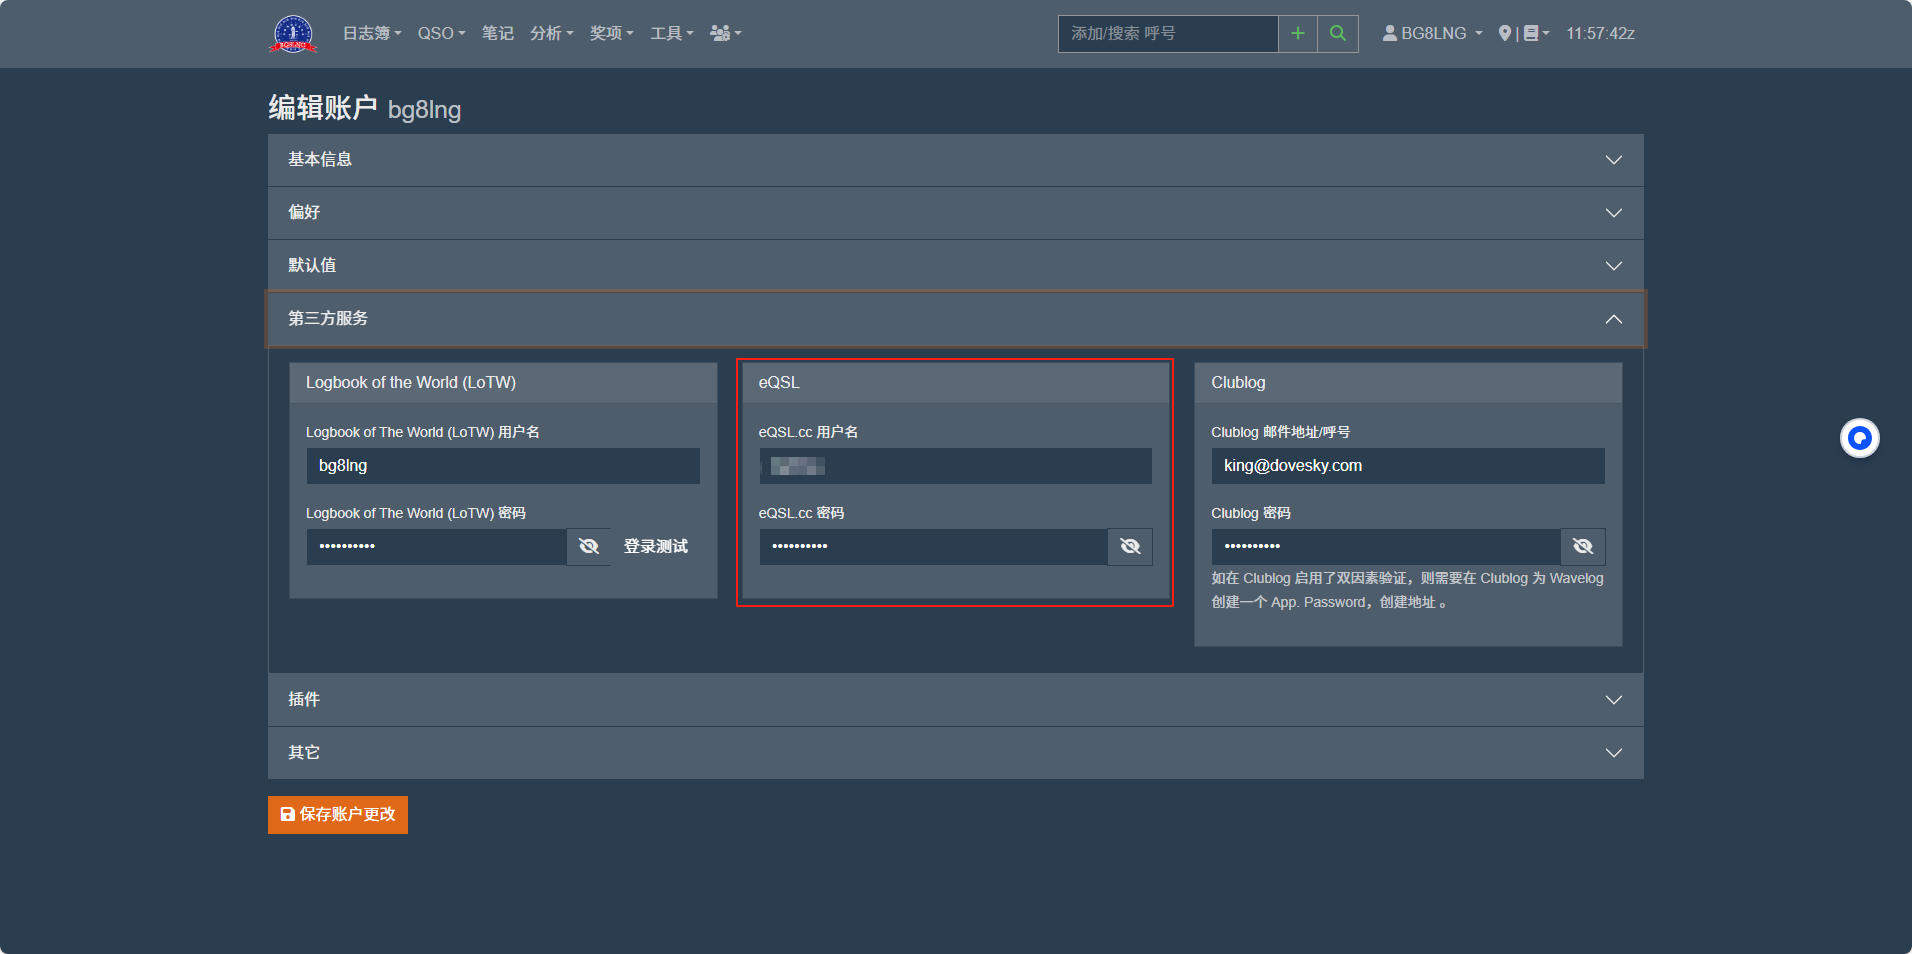Click the magnifier search button
Image resolution: width=1912 pixels, height=954 pixels.
[1338, 33]
